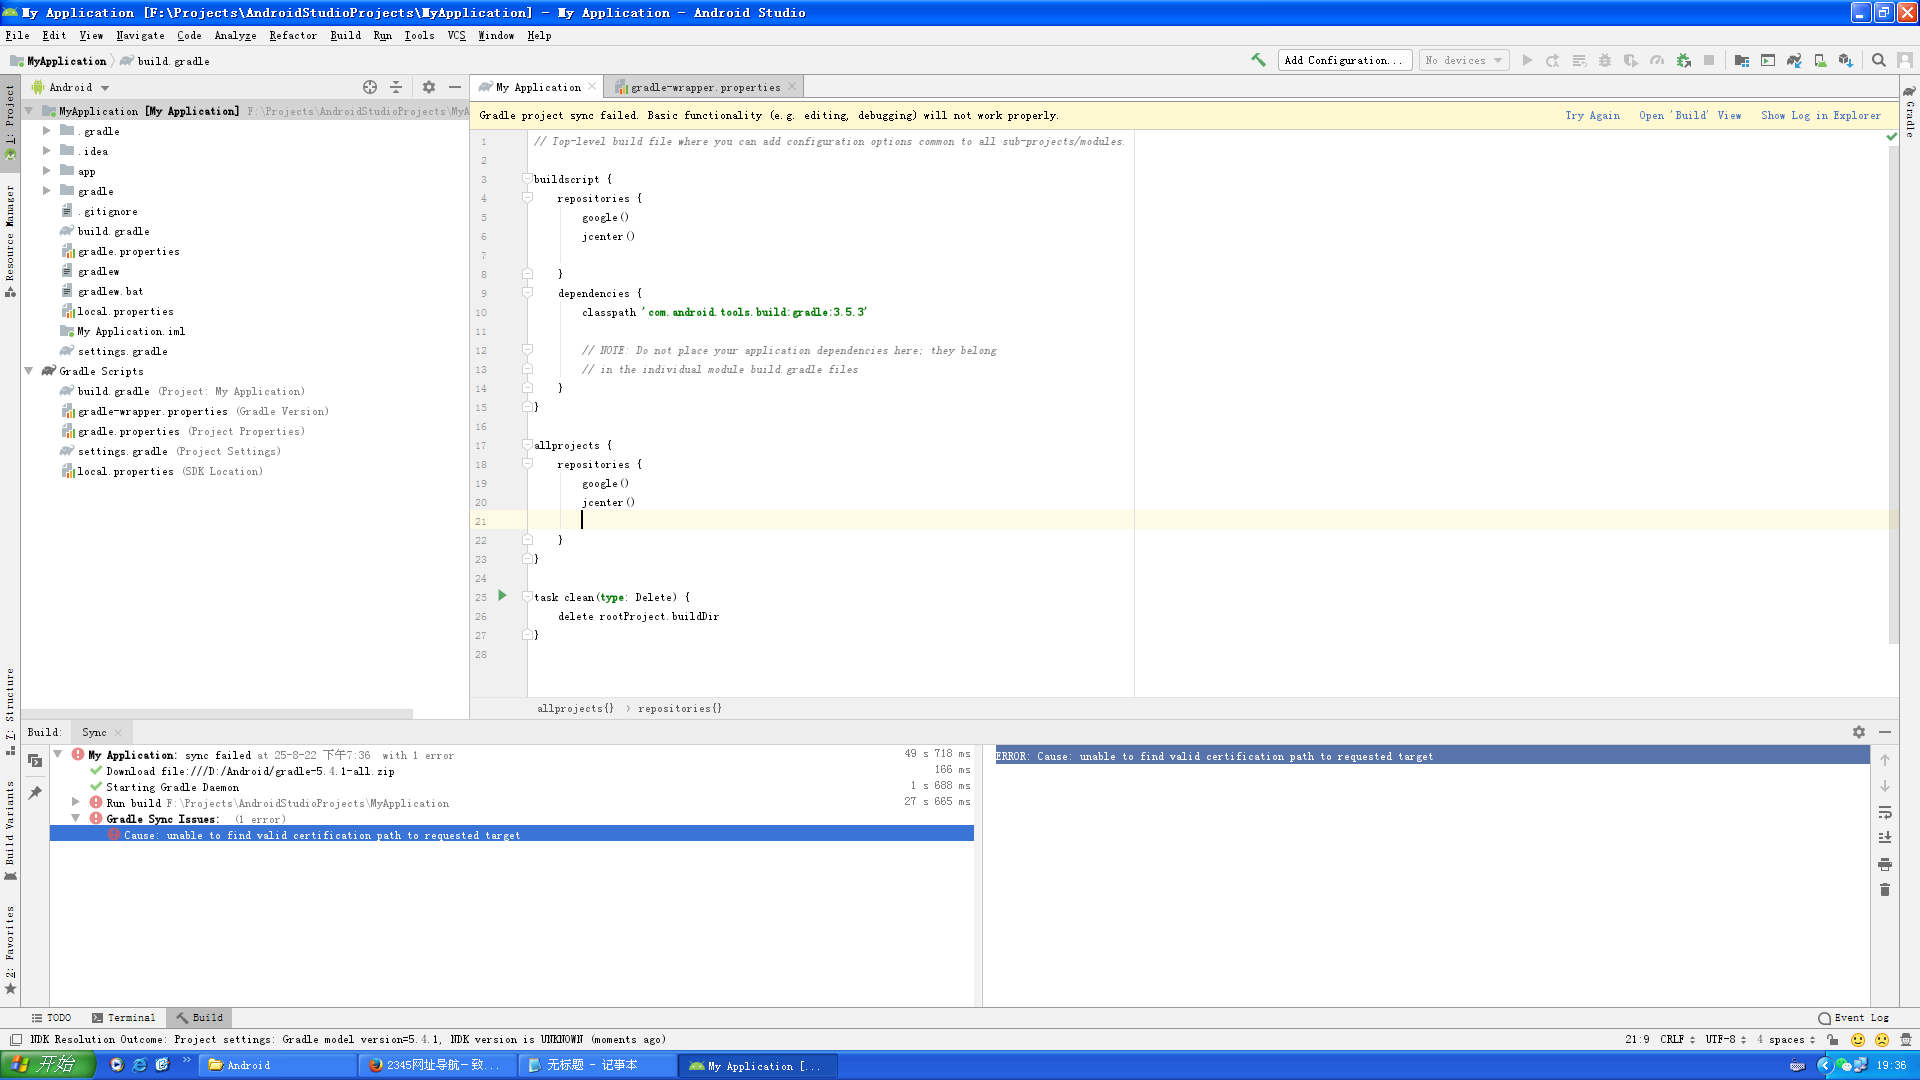This screenshot has width=1920, height=1080.
Task: Open the Event Log button
Action: click(x=1853, y=1018)
